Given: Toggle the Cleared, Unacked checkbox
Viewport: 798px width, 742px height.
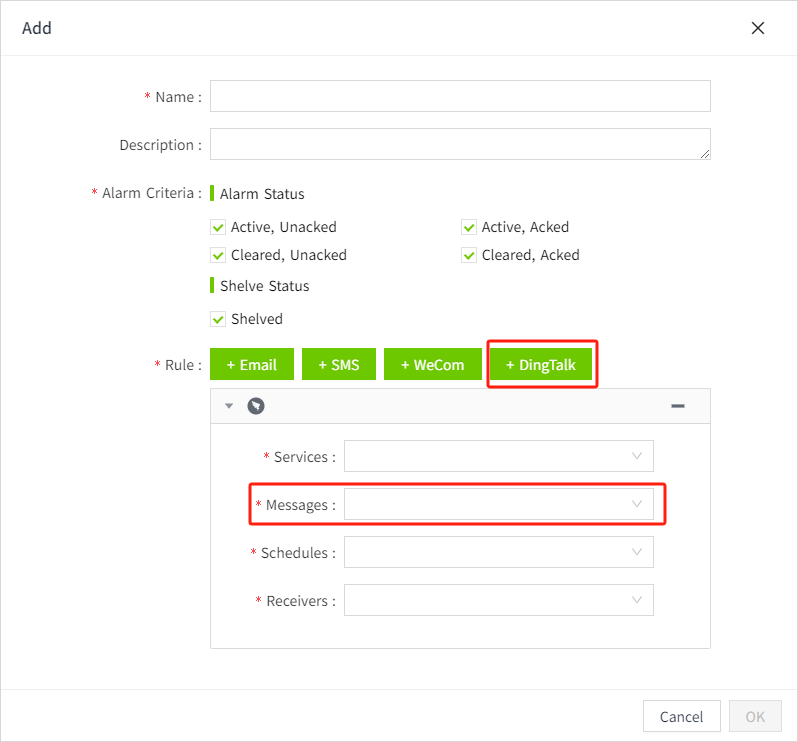Looking at the screenshot, I should point(218,255).
